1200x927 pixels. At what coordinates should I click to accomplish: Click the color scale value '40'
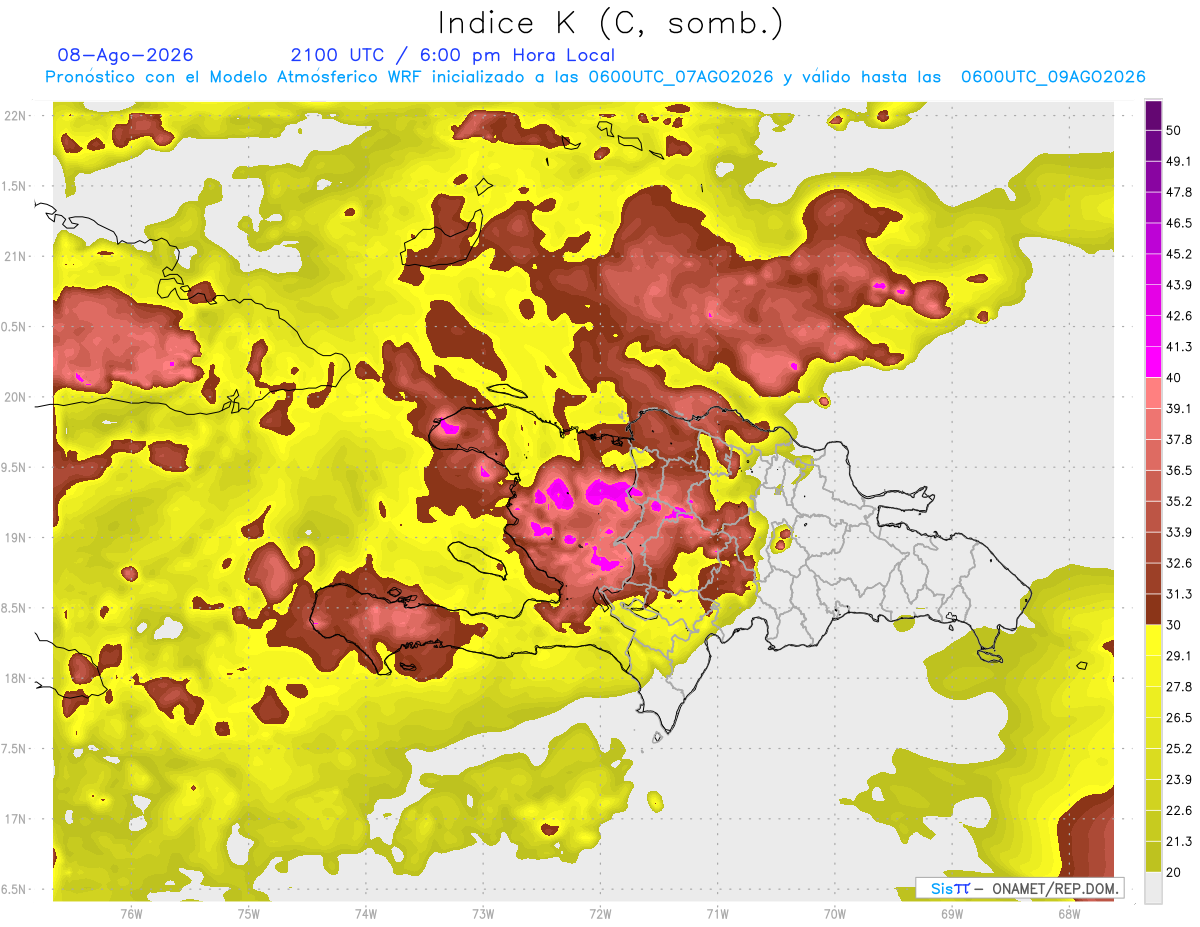[1175, 377]
